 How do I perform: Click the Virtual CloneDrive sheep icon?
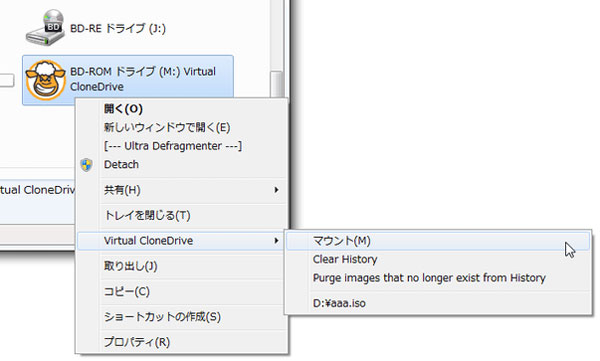point(45,80)
